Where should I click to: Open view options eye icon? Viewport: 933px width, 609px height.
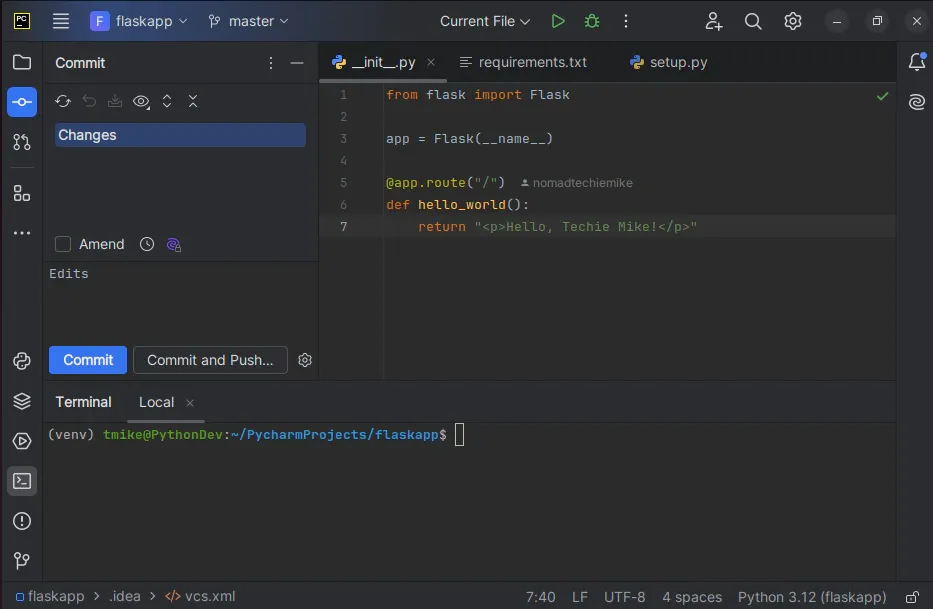click(141, 102)
